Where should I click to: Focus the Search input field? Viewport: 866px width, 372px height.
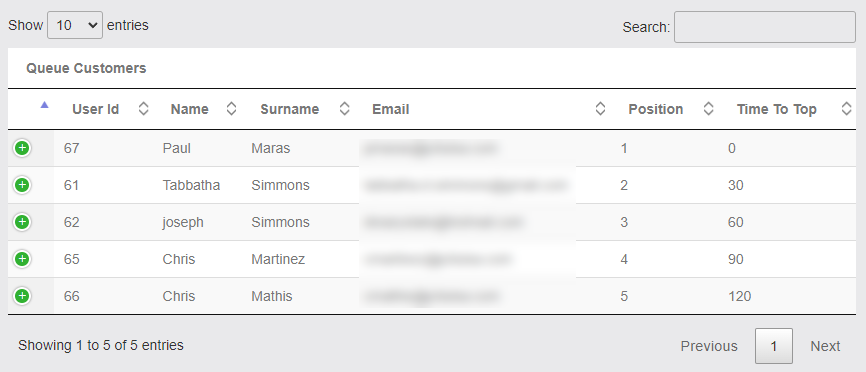pos(765,27)
